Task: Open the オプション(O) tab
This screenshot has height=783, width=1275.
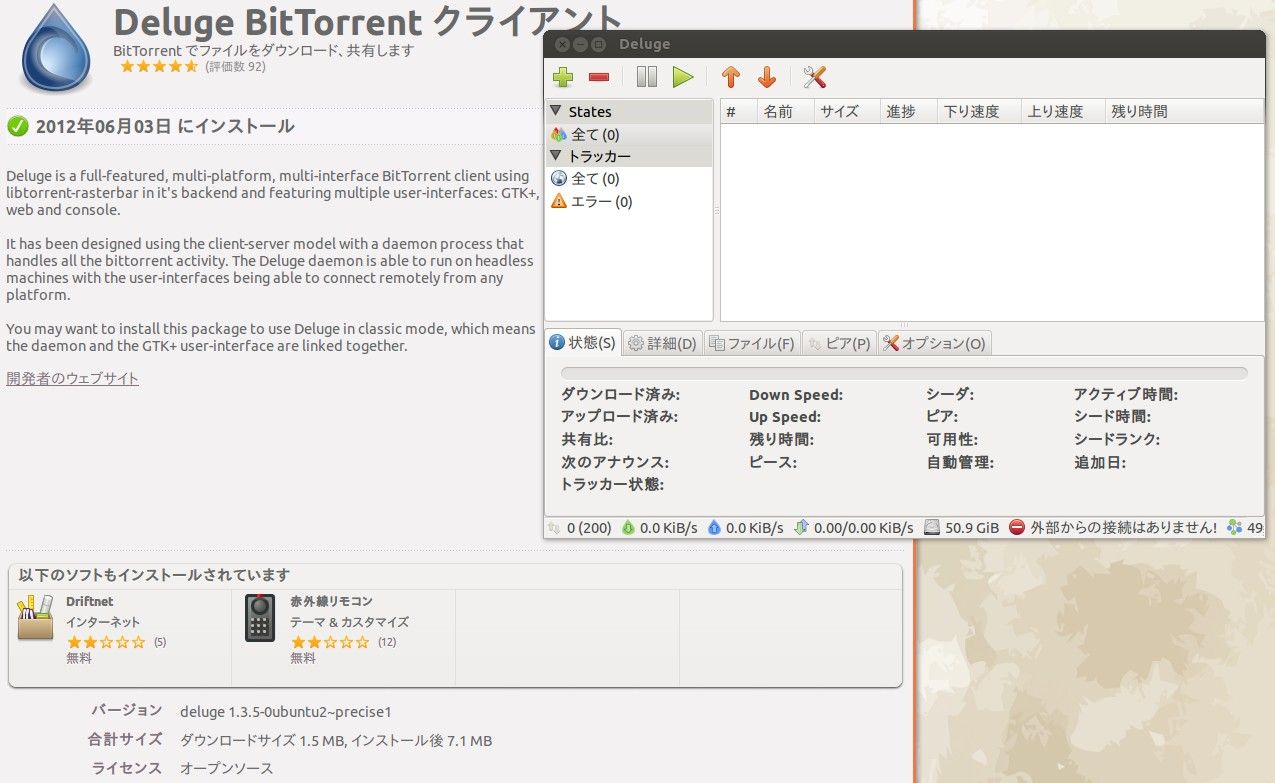Action: [934, 343]
